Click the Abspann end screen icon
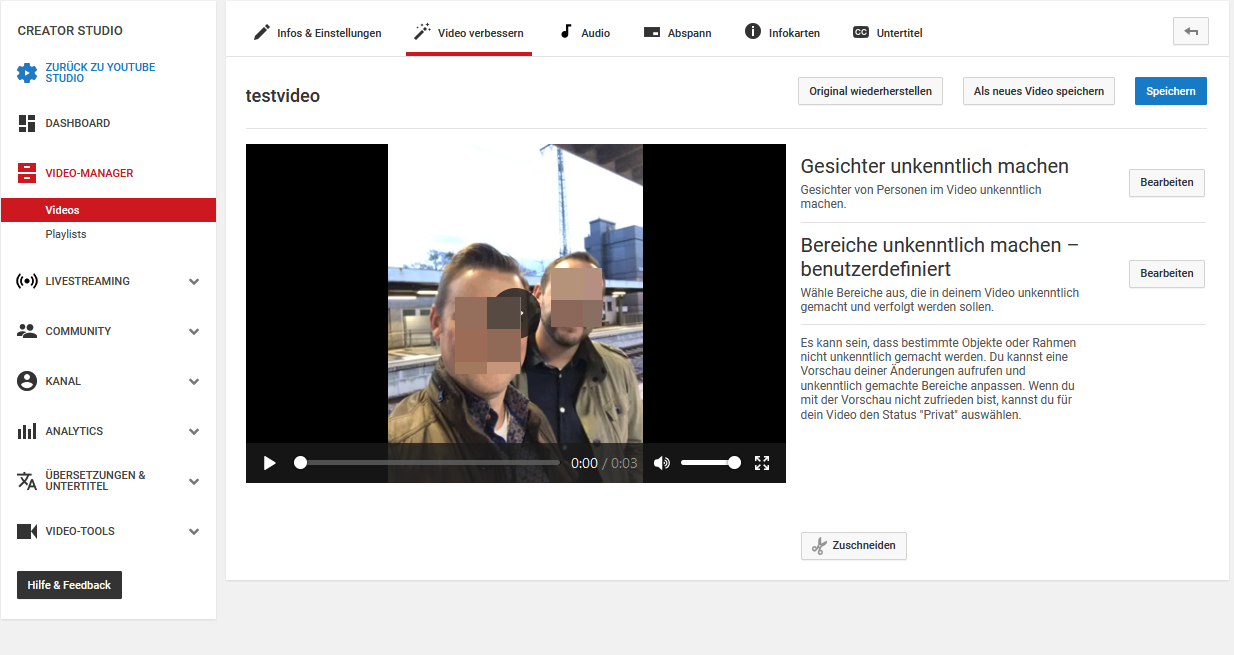This screenshot has width=1234, height=655. pyautogui.click(x=652, y=33)
